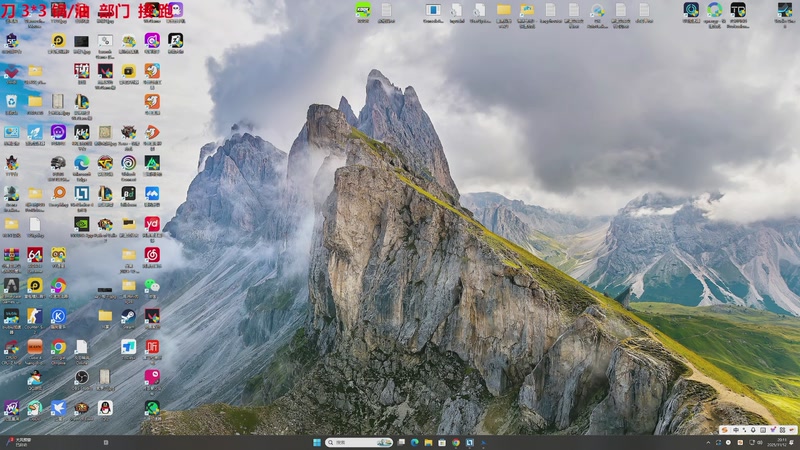Open the purple ghost icon at top

(x=176, y=10)
